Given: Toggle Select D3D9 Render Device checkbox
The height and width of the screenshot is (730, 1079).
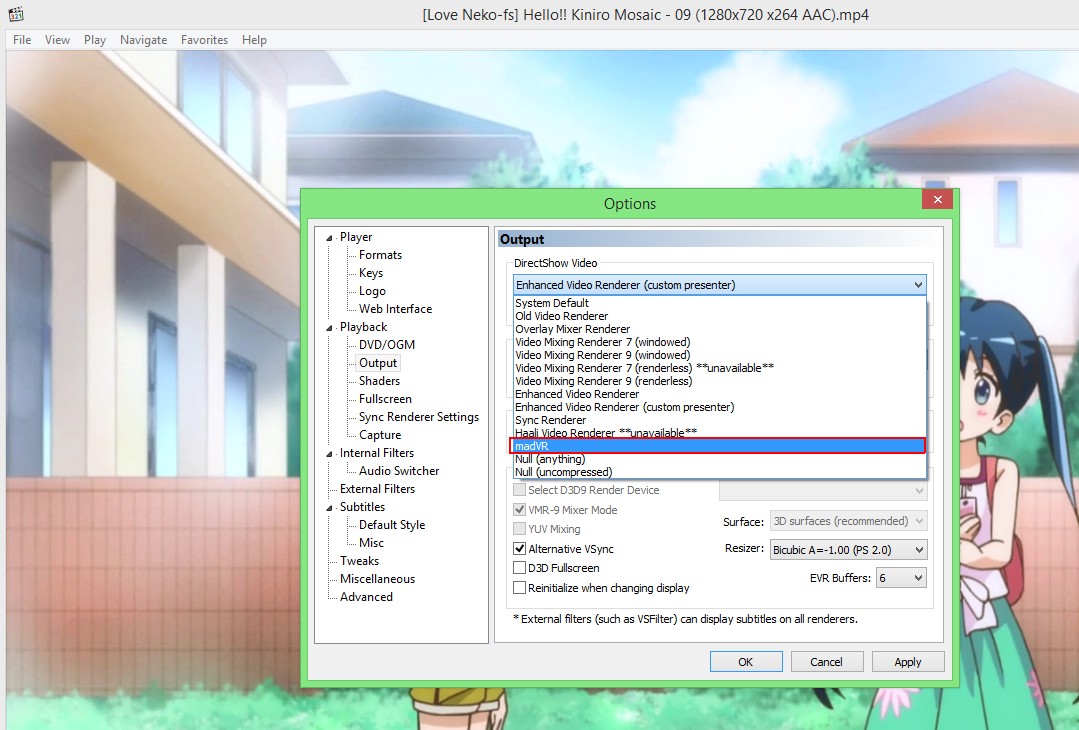Looking at the screenshot, I should [520, 490].
